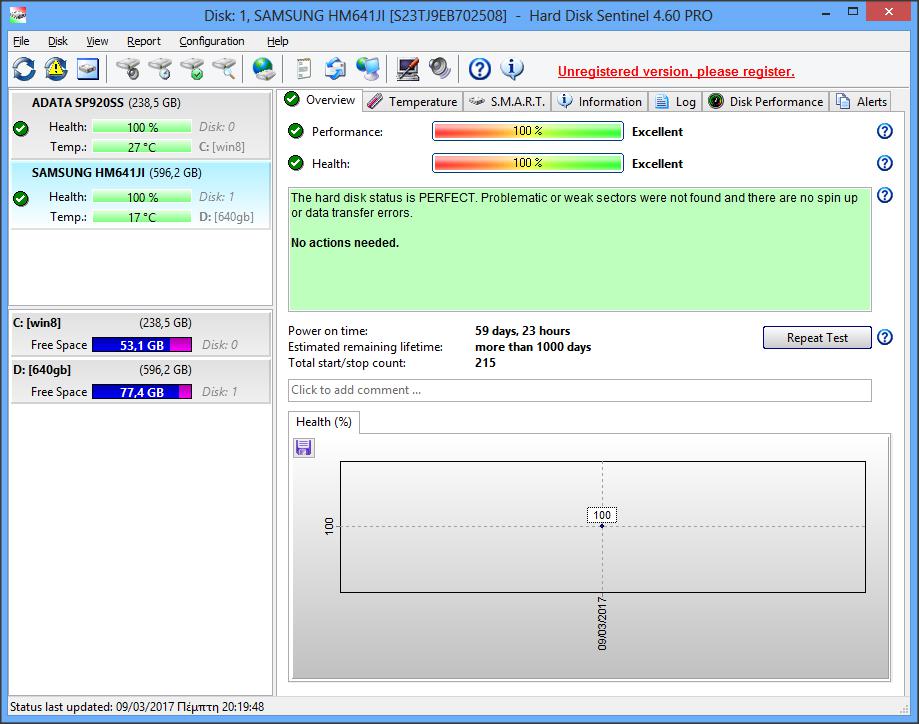
Task: Click the ADATA Health 100 % bar
Action: click(142, 127)
